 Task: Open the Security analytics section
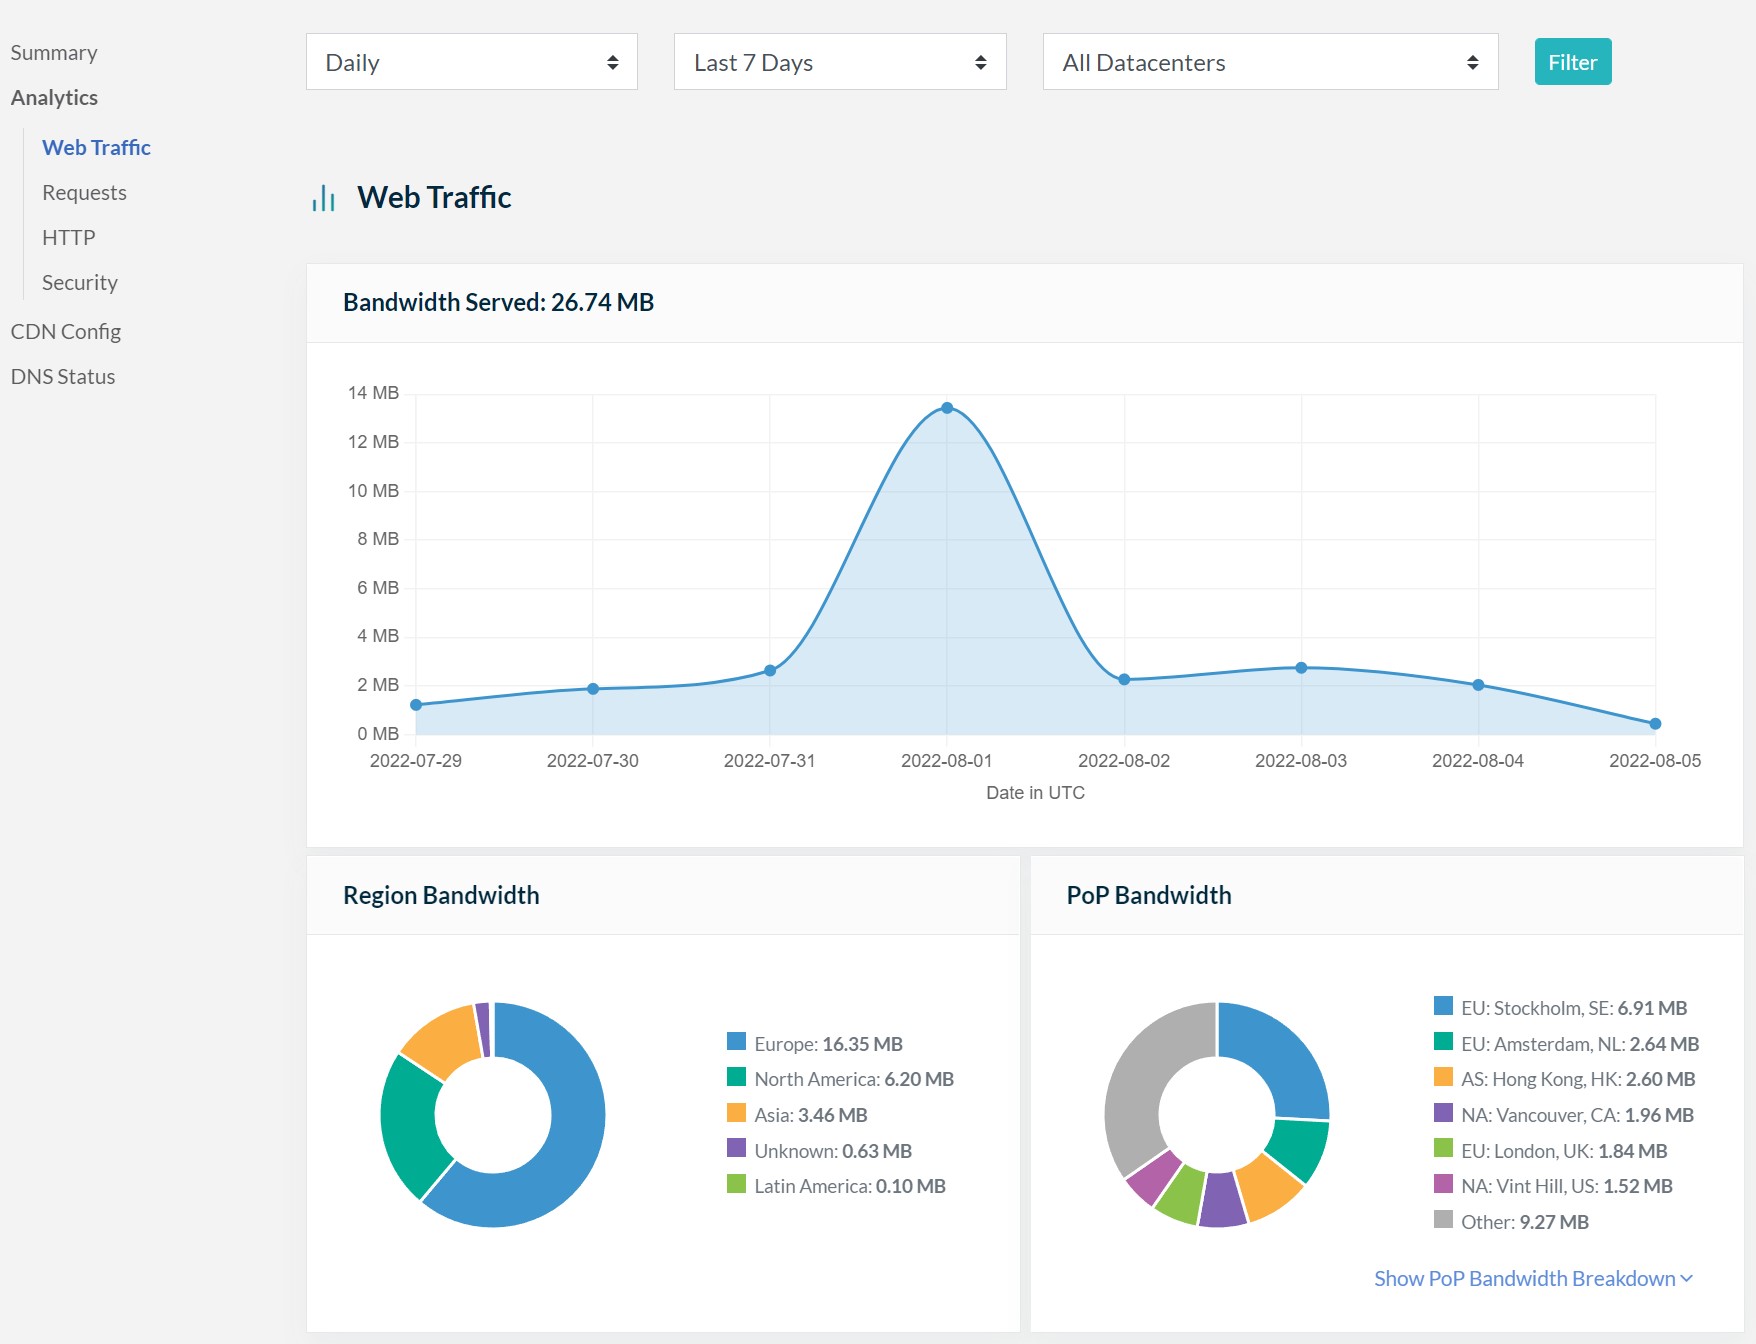(80, 283)
